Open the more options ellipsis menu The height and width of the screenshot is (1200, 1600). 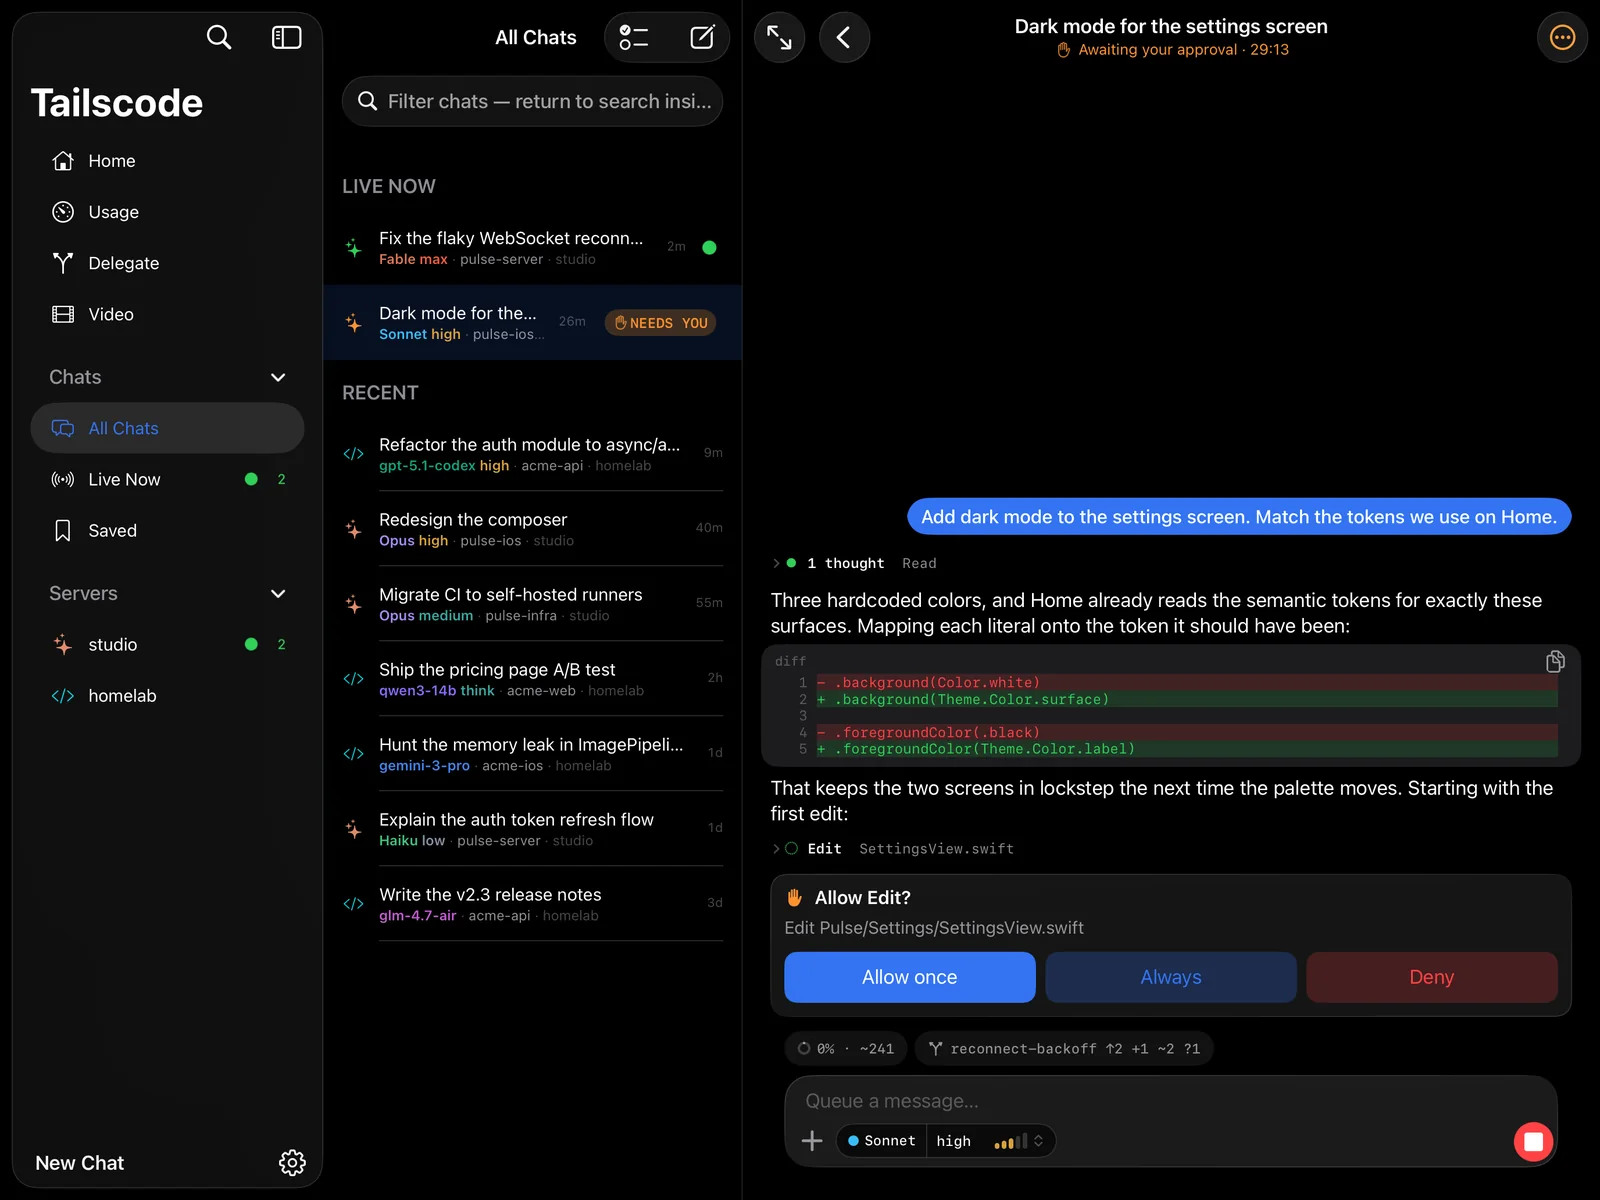(1562, 38)
